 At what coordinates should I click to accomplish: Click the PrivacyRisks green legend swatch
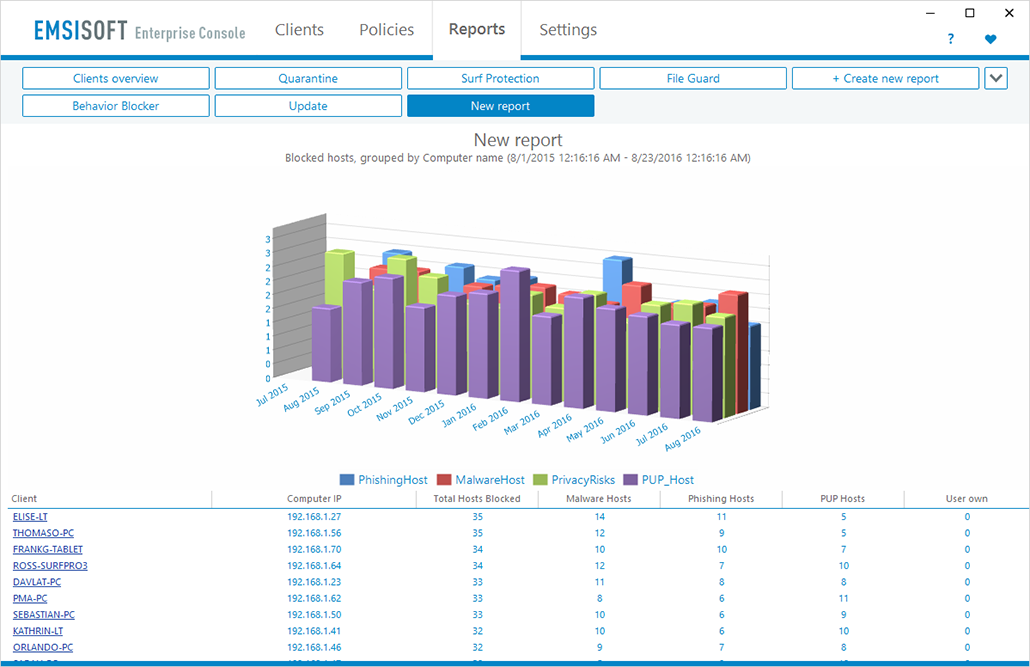click(540, 480)
